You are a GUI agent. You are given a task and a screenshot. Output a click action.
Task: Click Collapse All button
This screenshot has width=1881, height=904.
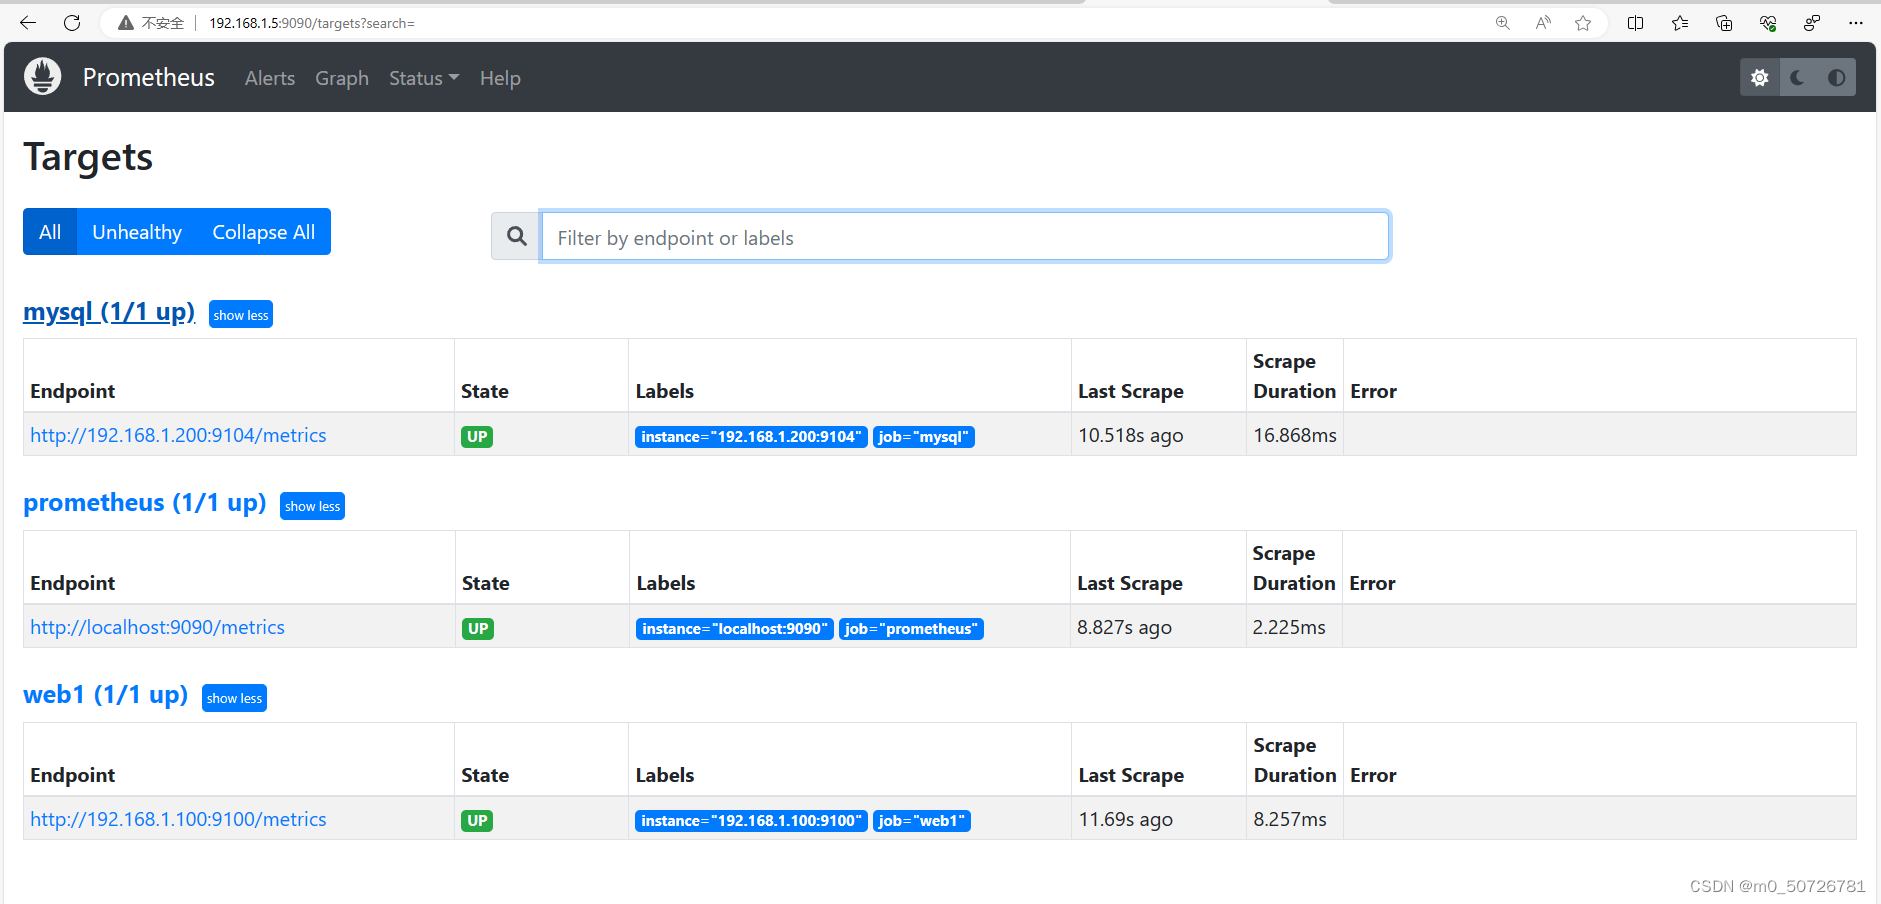264,232
